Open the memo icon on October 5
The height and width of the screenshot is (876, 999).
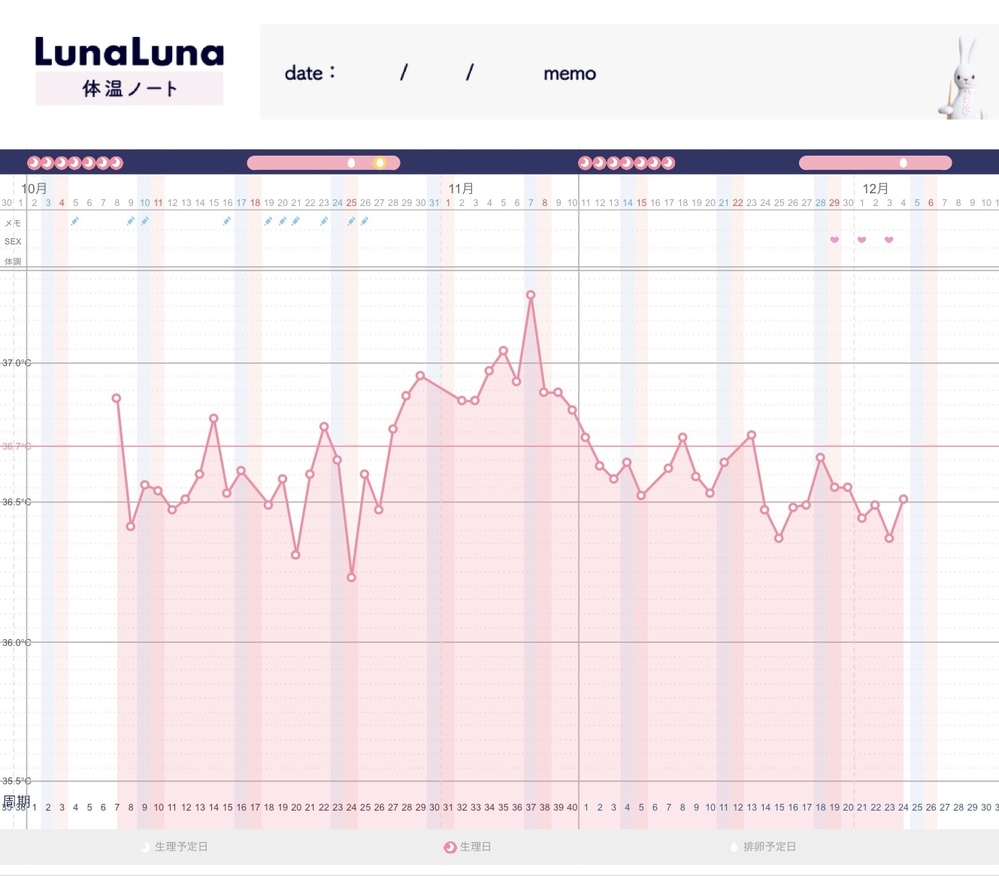75,221
